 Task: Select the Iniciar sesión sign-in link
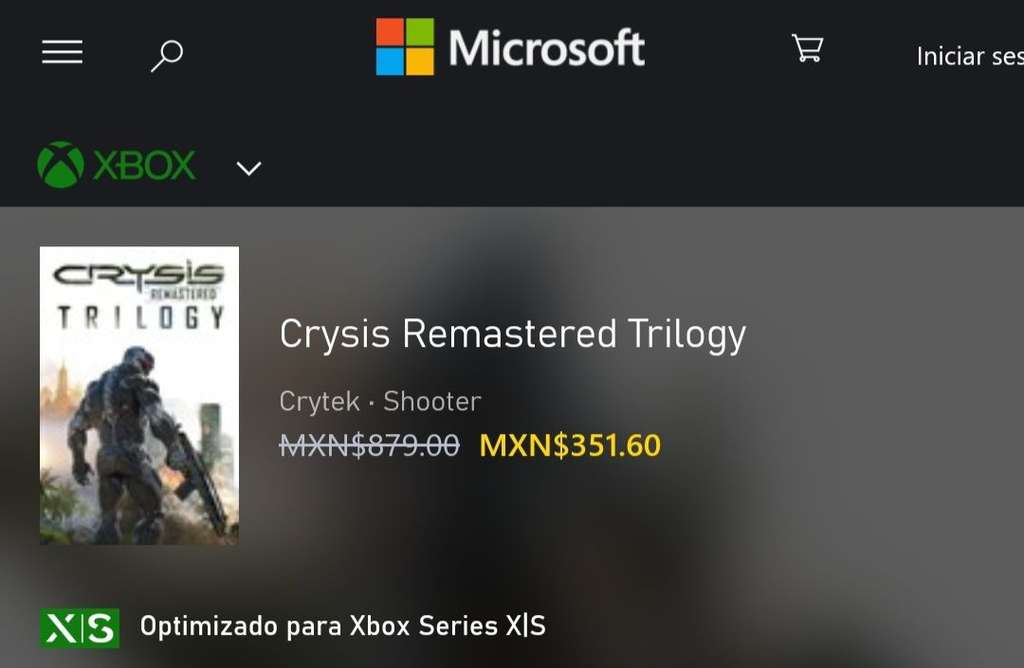970,56
